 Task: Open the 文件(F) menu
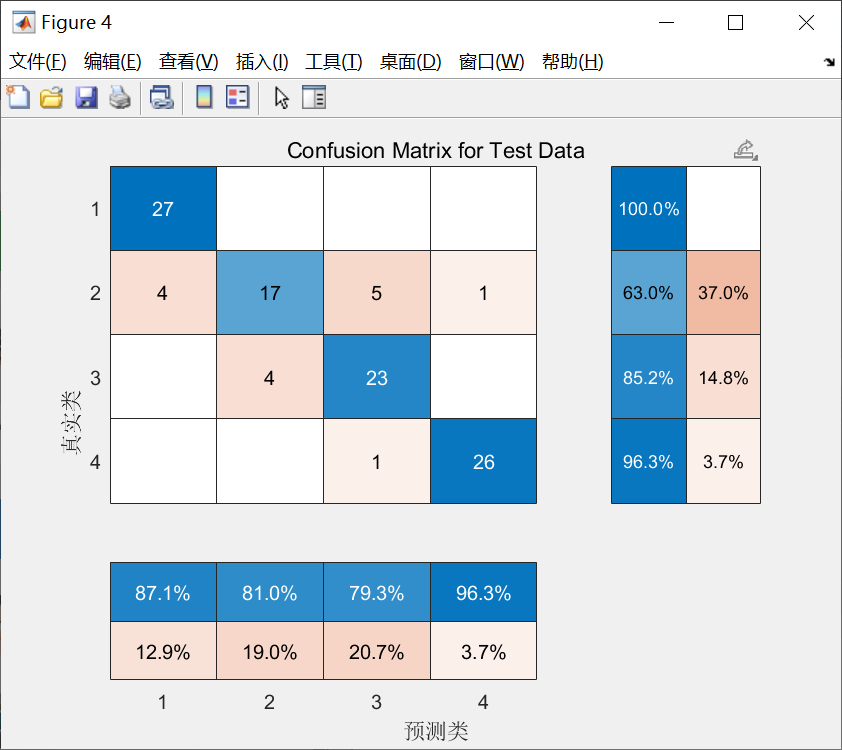38,62
